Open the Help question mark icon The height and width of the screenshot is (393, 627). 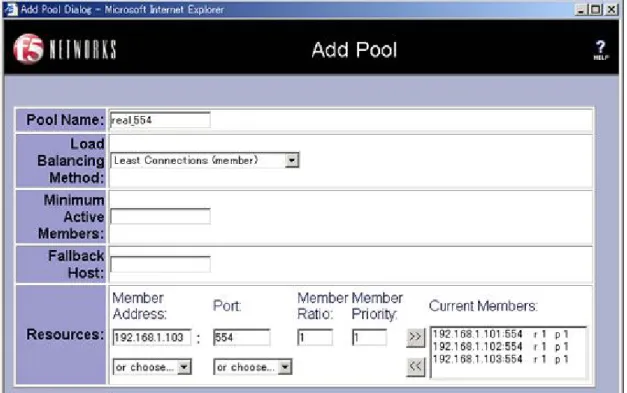(600, 50)
